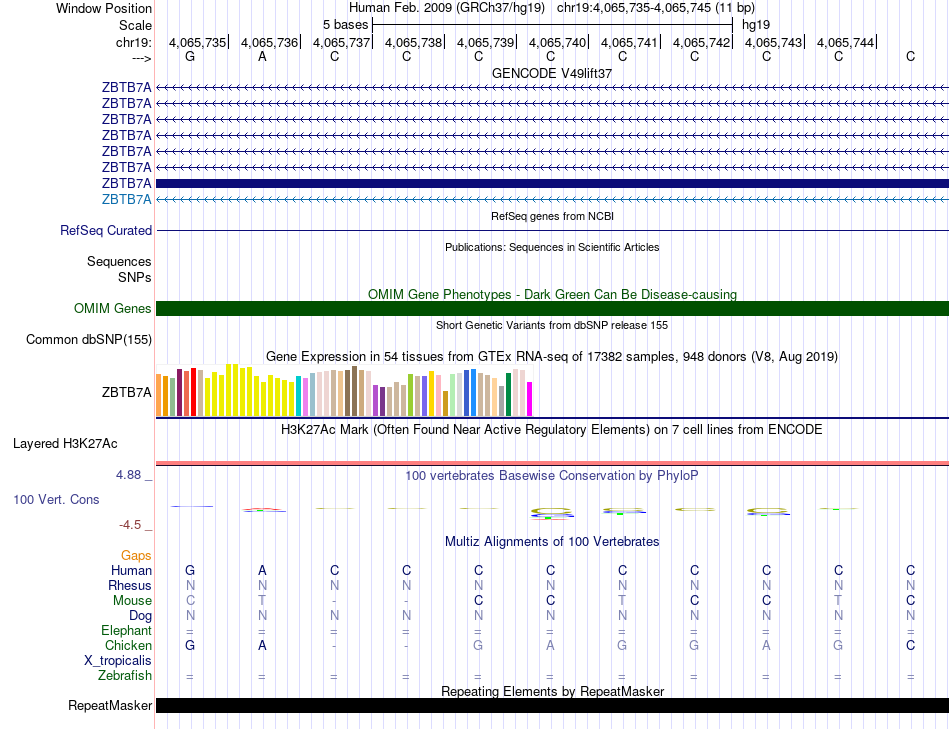The width and height of the screenshot is (950, 729).
Task: Click the ---> sequence direction label
Action: [142, 58]
